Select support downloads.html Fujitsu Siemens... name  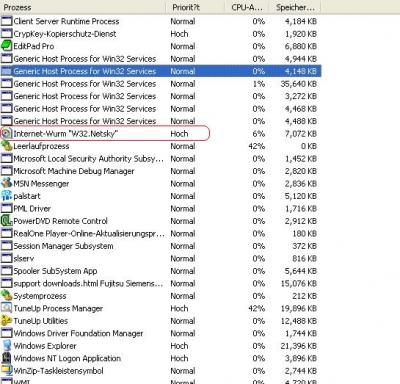click(x=88, y=284)
